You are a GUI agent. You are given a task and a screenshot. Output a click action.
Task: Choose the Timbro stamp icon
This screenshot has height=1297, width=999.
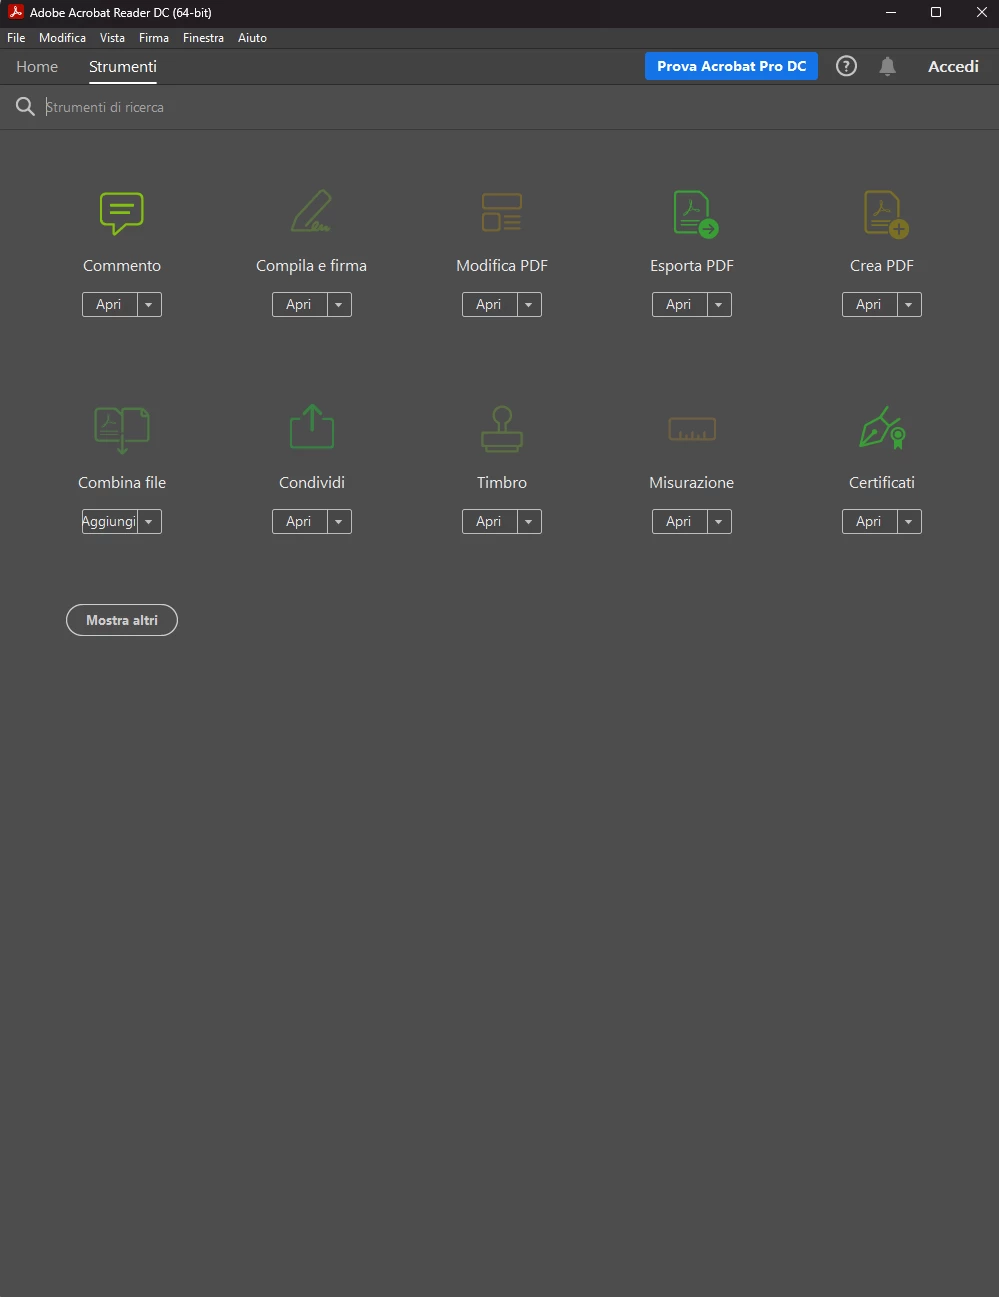pos(502,428)
